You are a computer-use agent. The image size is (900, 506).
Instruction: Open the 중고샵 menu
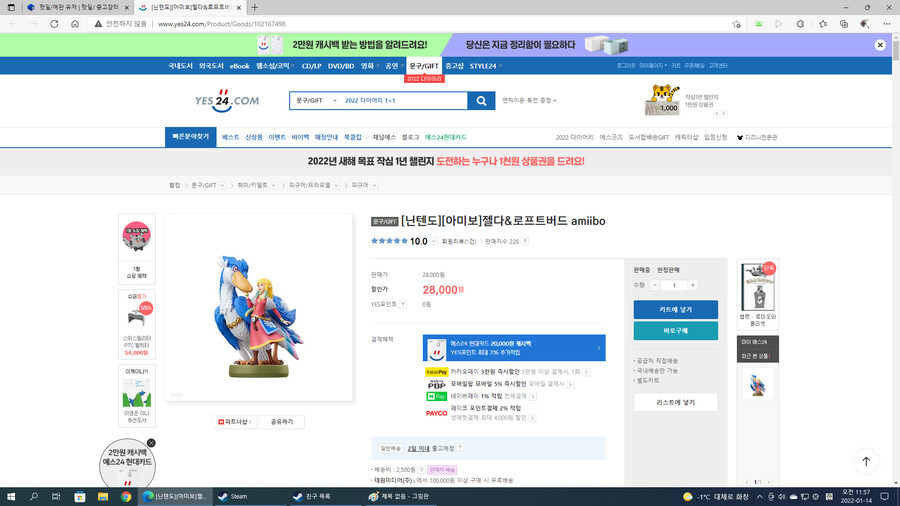tap(455, 66)
